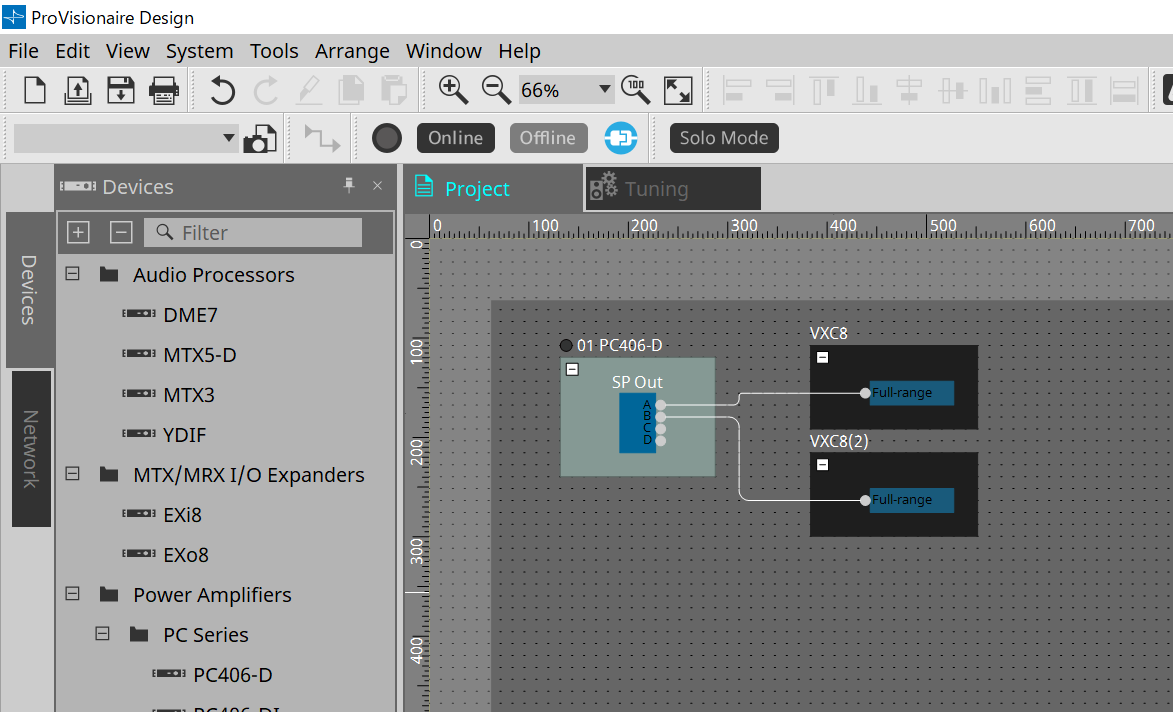Collapse the Audio Processors tree group

coord(73,274)
